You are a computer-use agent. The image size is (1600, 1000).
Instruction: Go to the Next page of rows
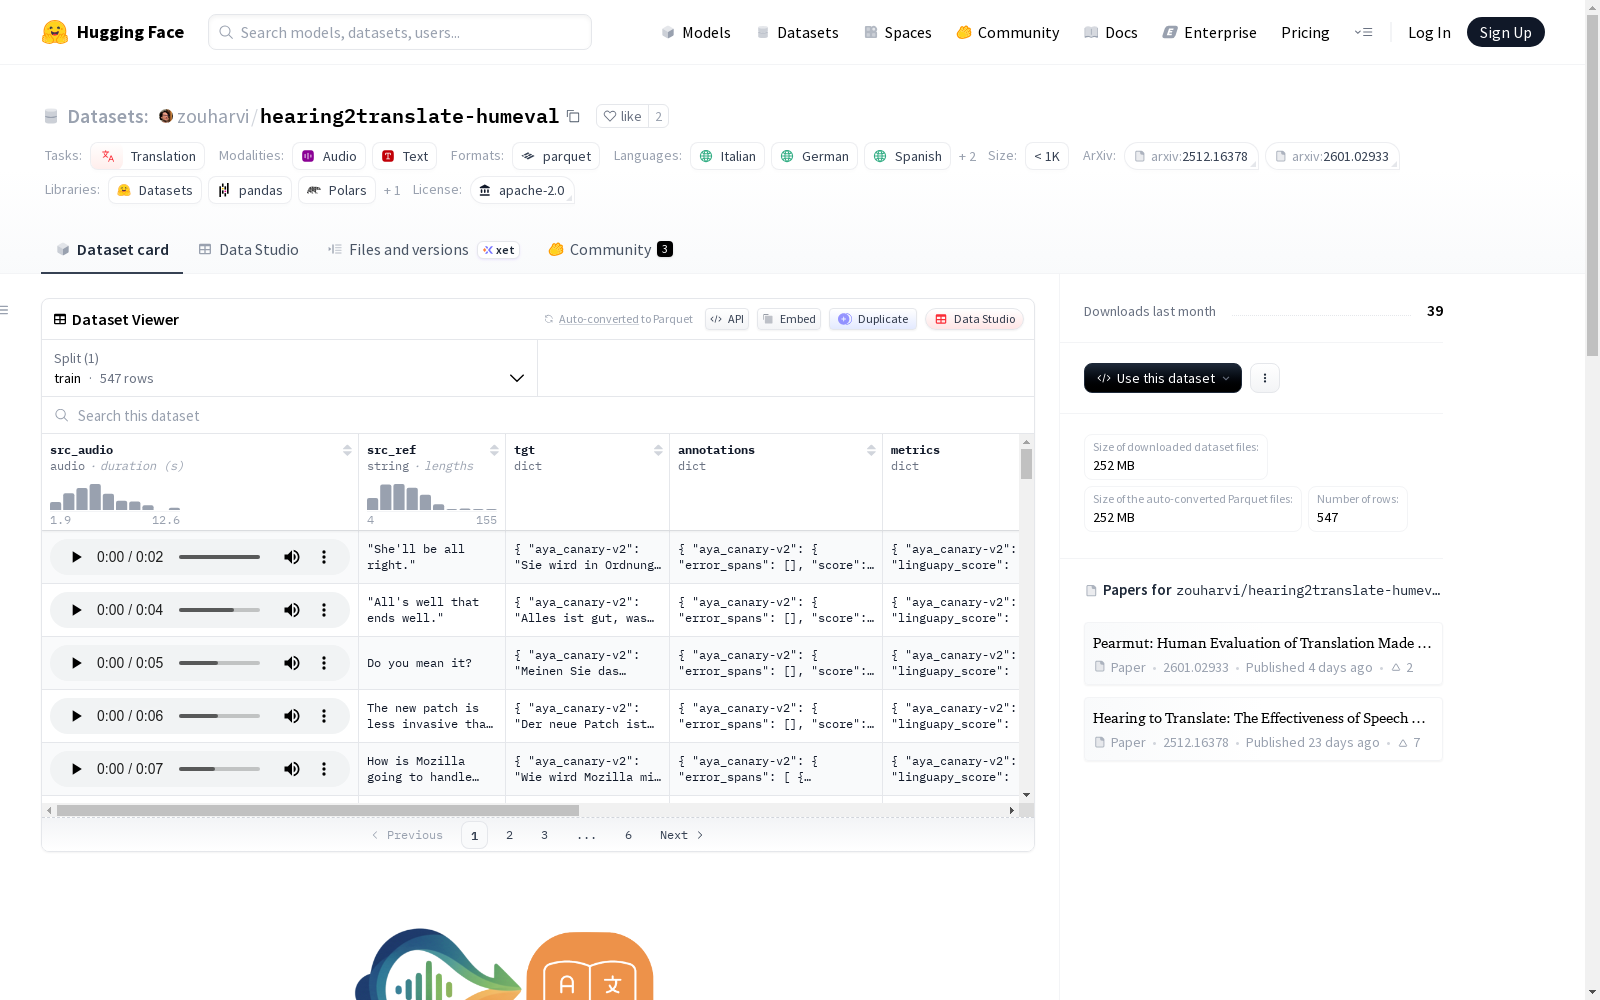(682, 835)
